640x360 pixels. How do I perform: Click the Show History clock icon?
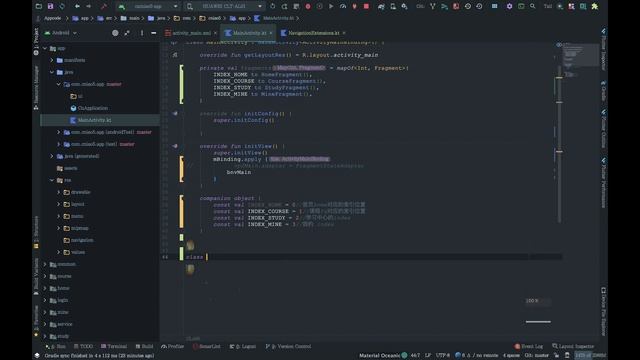click(468, 6)
